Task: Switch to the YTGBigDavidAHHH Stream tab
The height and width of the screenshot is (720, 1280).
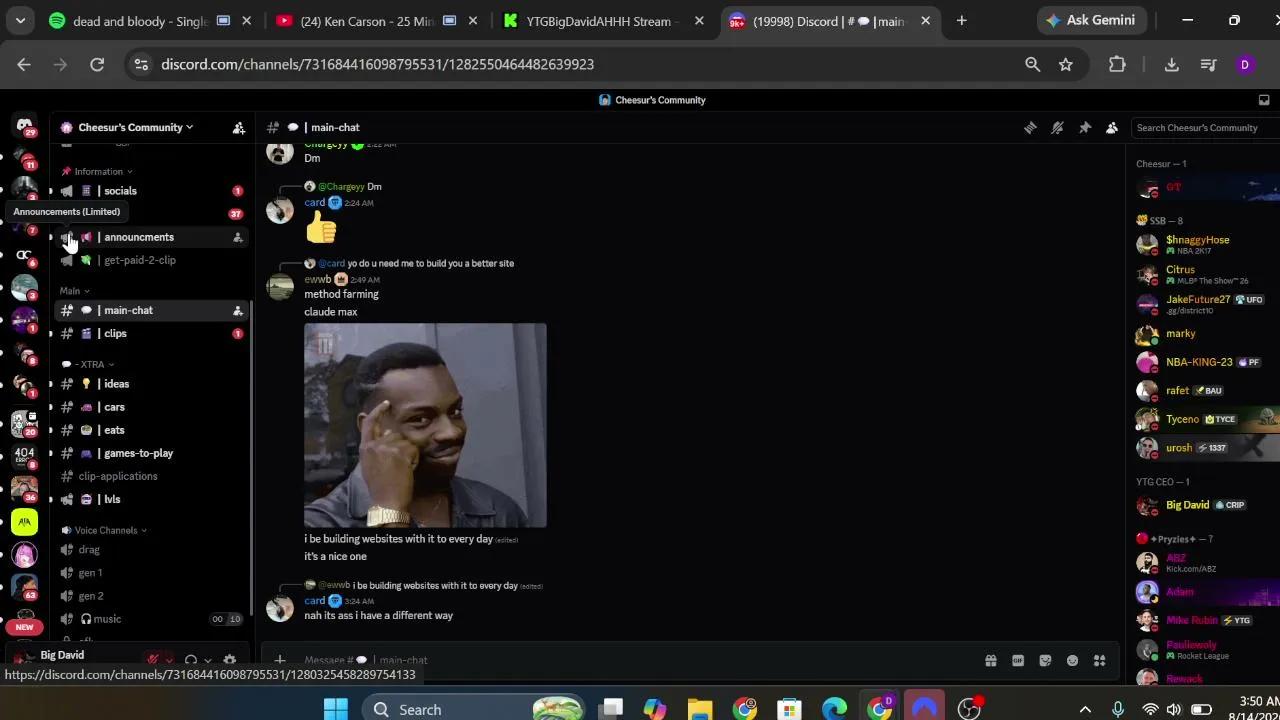Action: (603, 21)
